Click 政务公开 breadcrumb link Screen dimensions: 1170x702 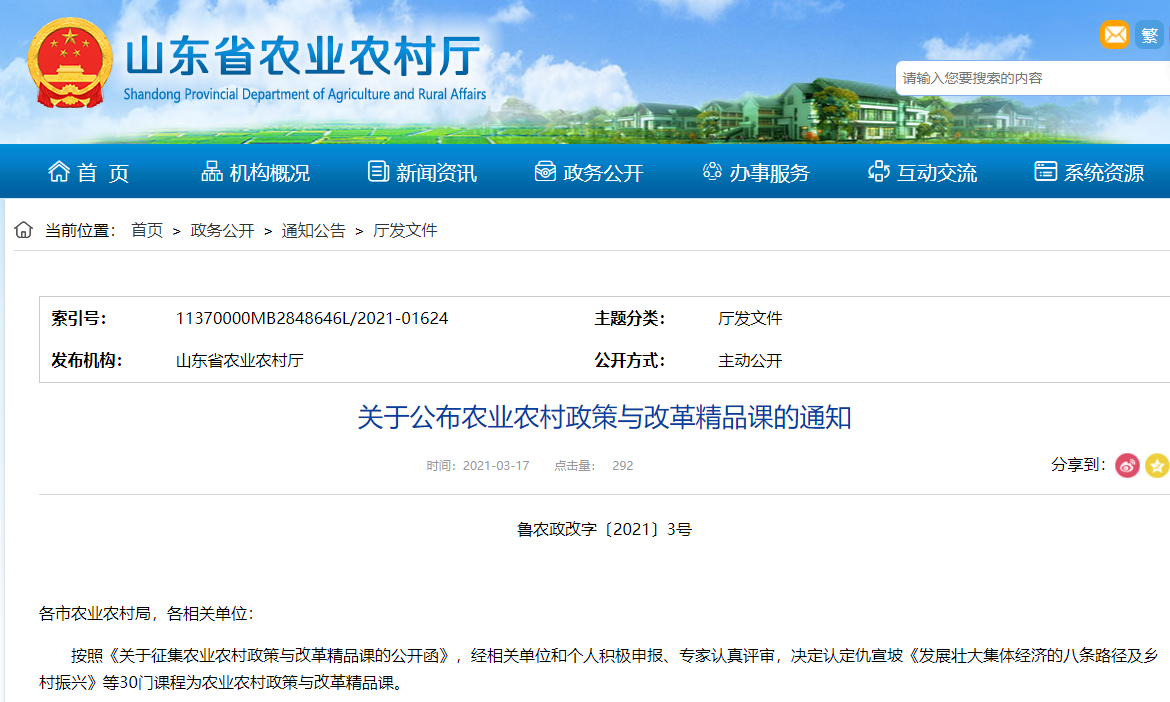coord(222,230)
